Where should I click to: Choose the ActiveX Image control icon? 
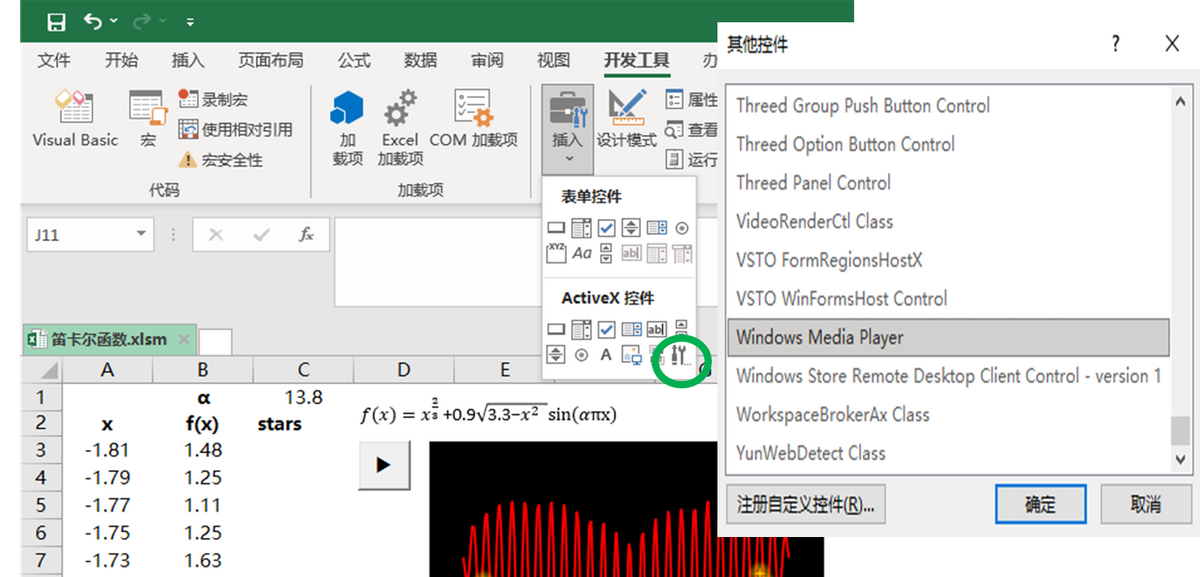[632, 354]
